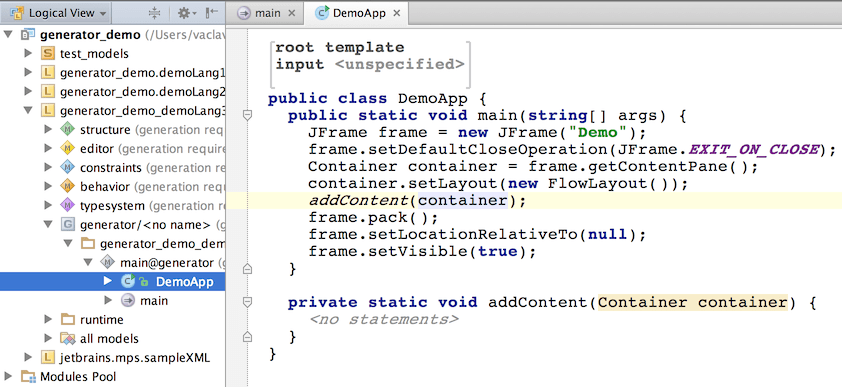Expand the editor model node
This screenshot has width=842, height=387.
pos(48,149)
